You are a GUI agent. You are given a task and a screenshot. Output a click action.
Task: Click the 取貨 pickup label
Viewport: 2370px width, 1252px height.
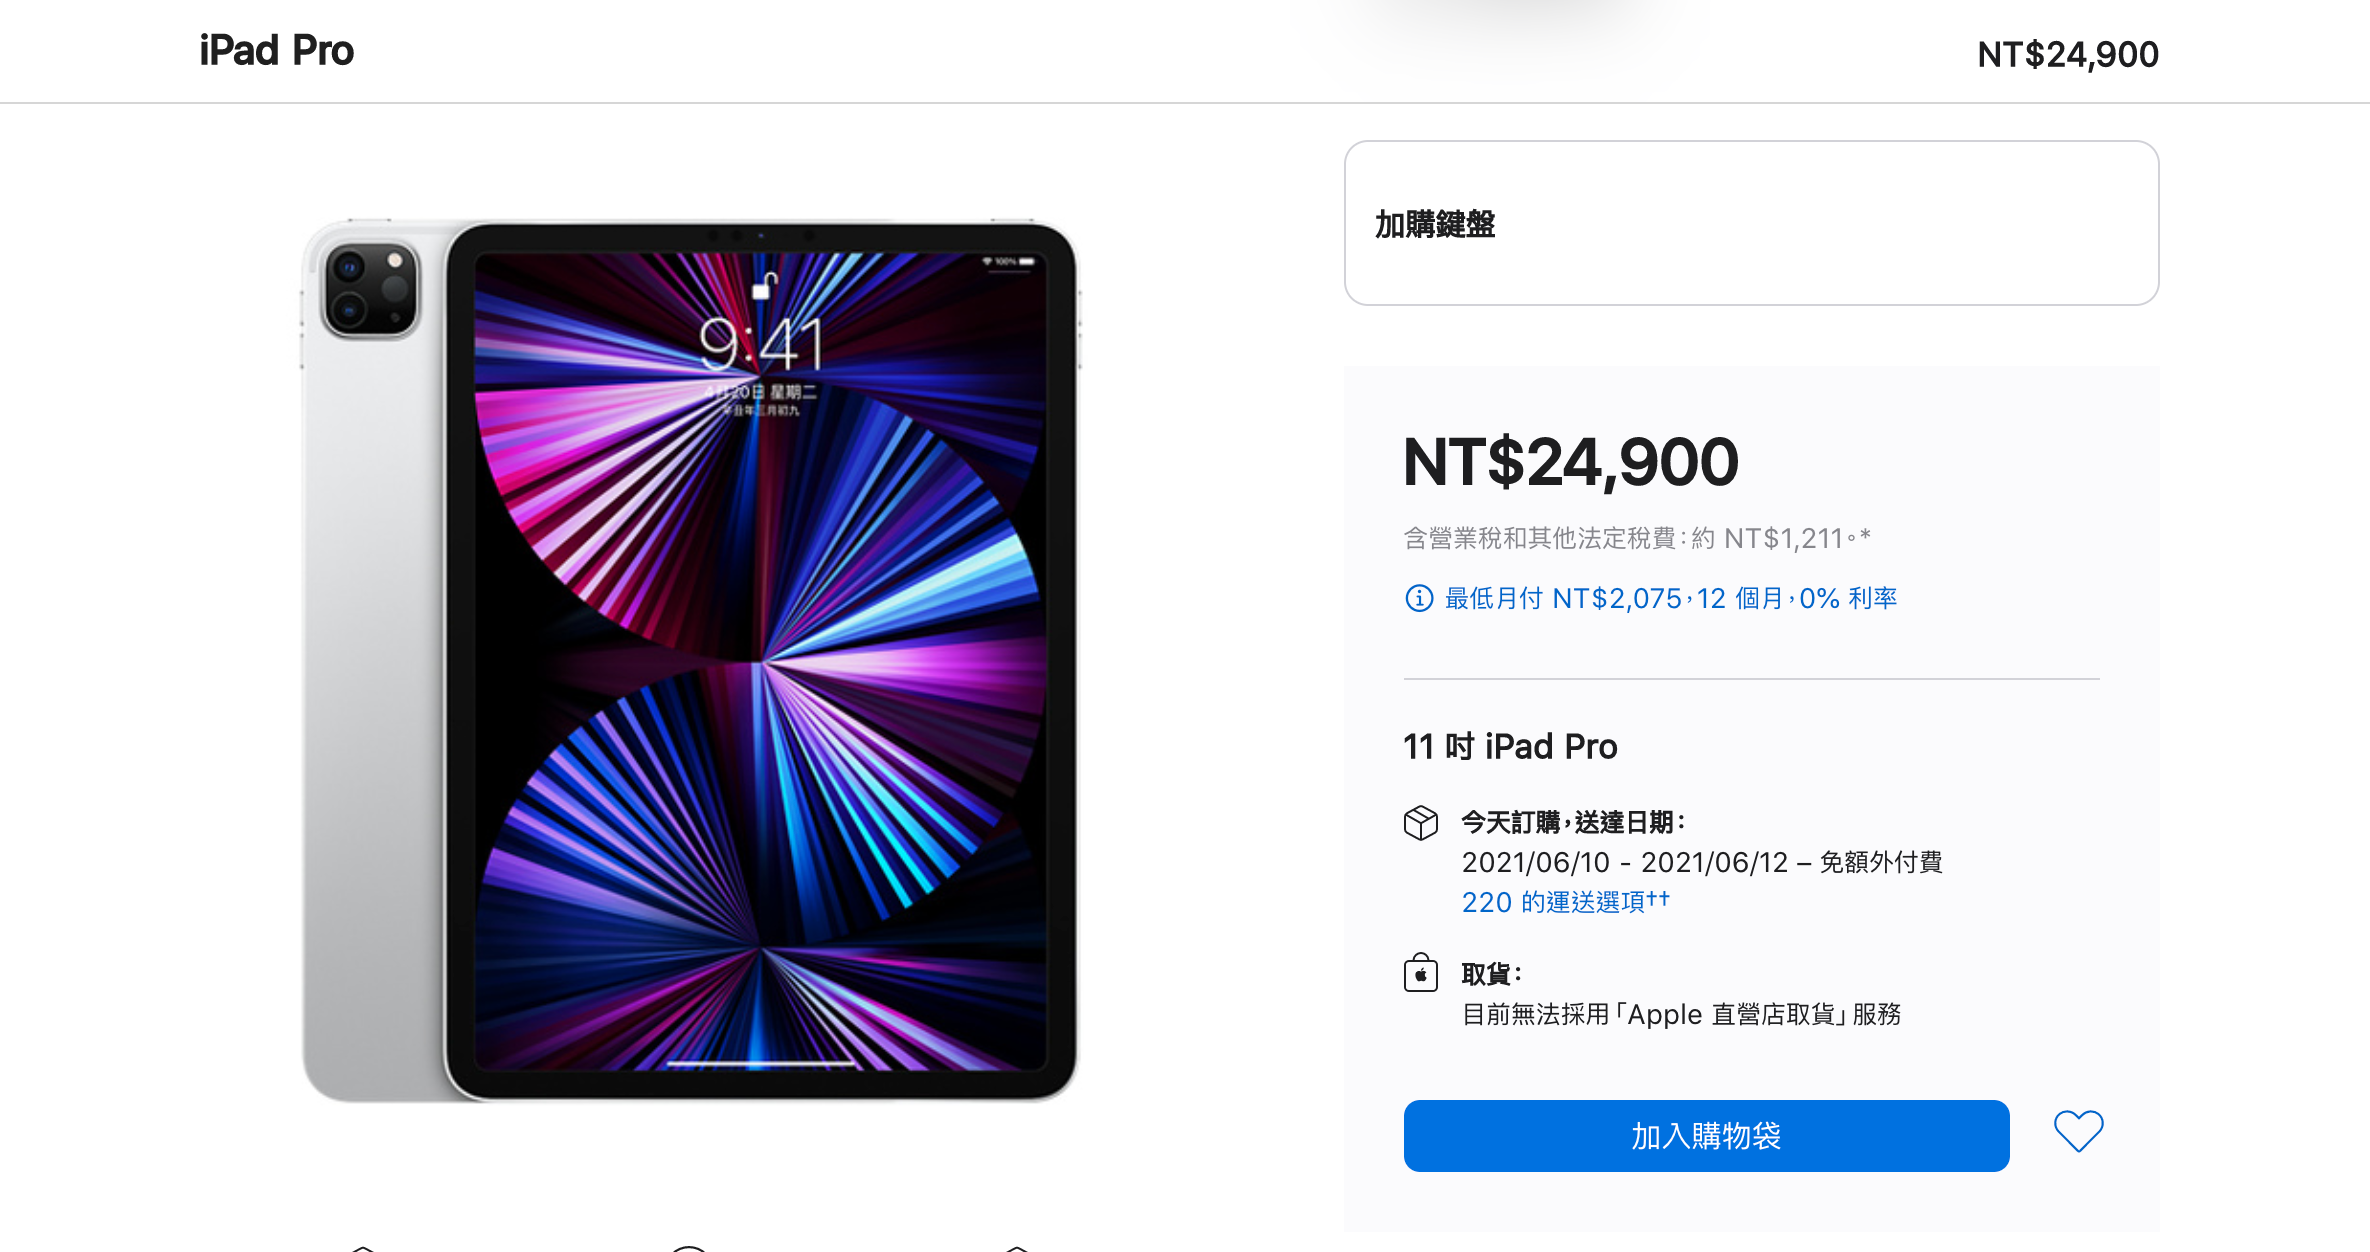[x=1492, y=973]
